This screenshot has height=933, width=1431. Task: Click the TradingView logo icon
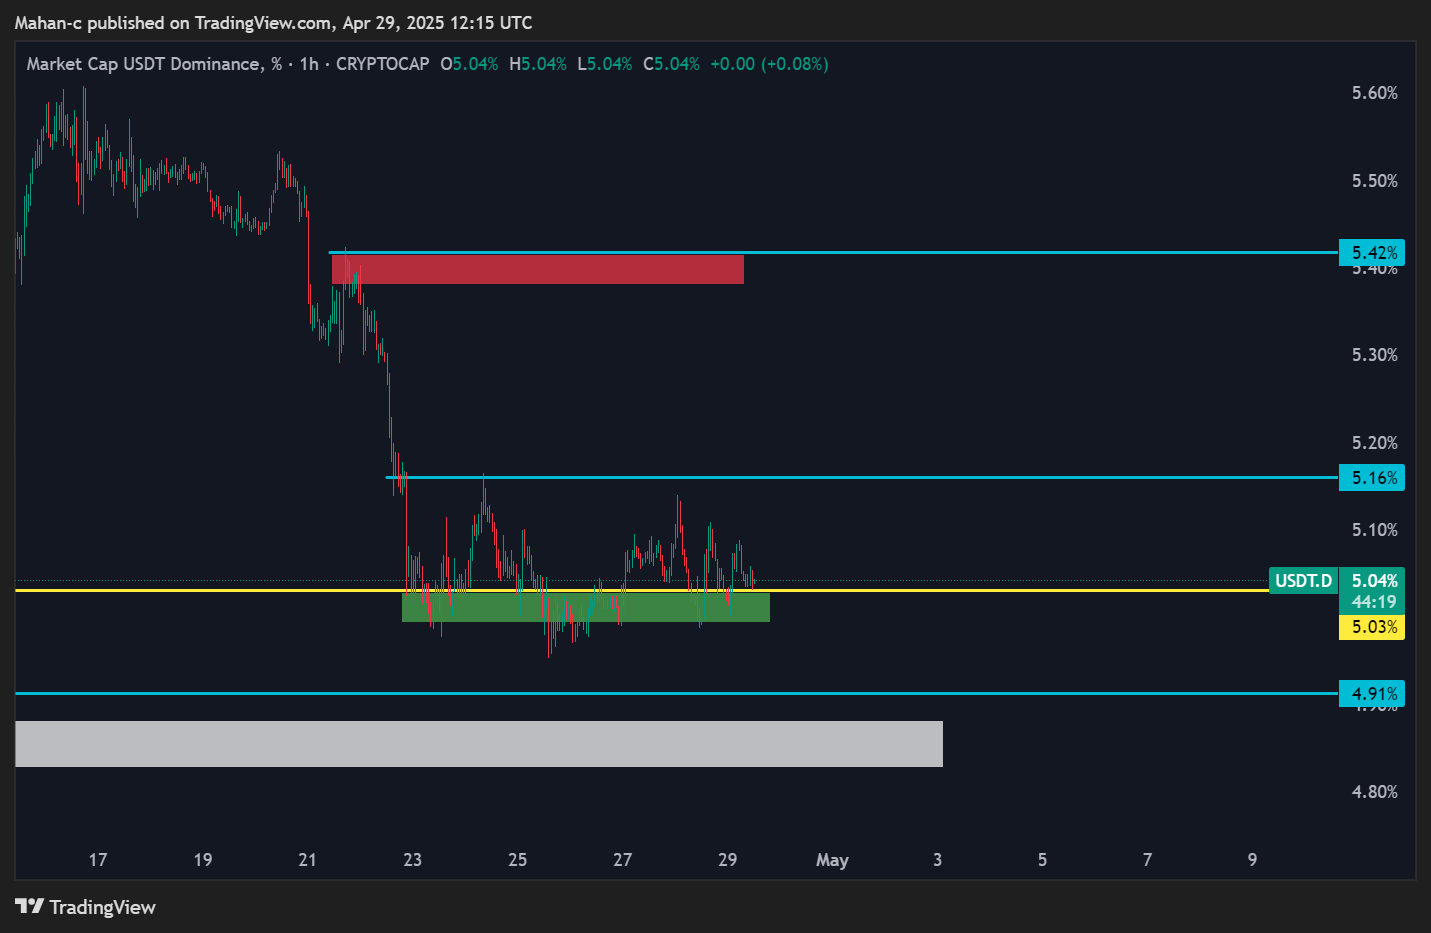pos(30,906)
